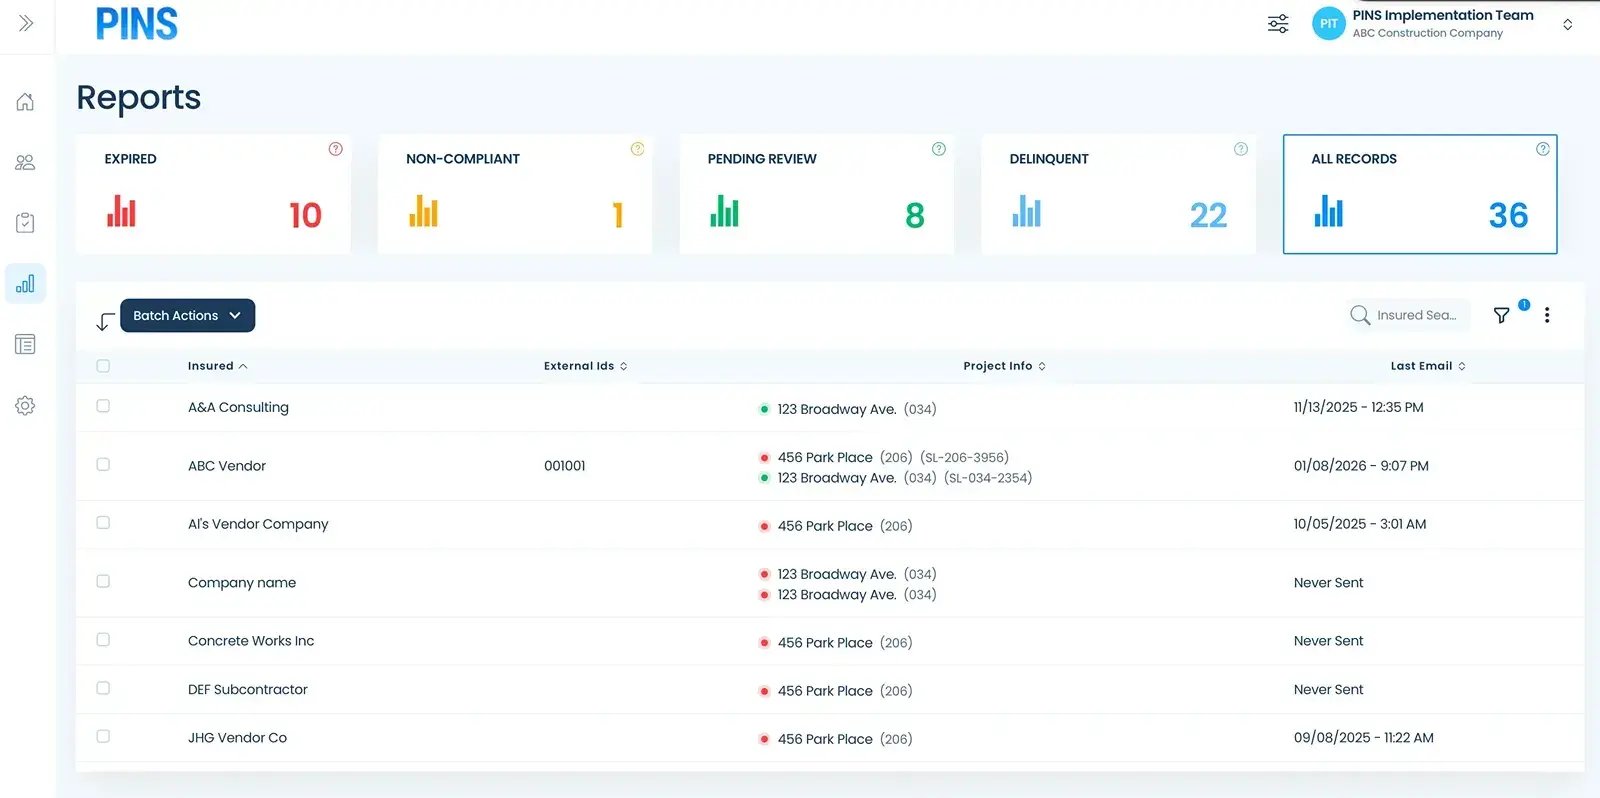Click the light blue chart icon on Delinquent
1600x798 pixels.
tap(1026, 211)
